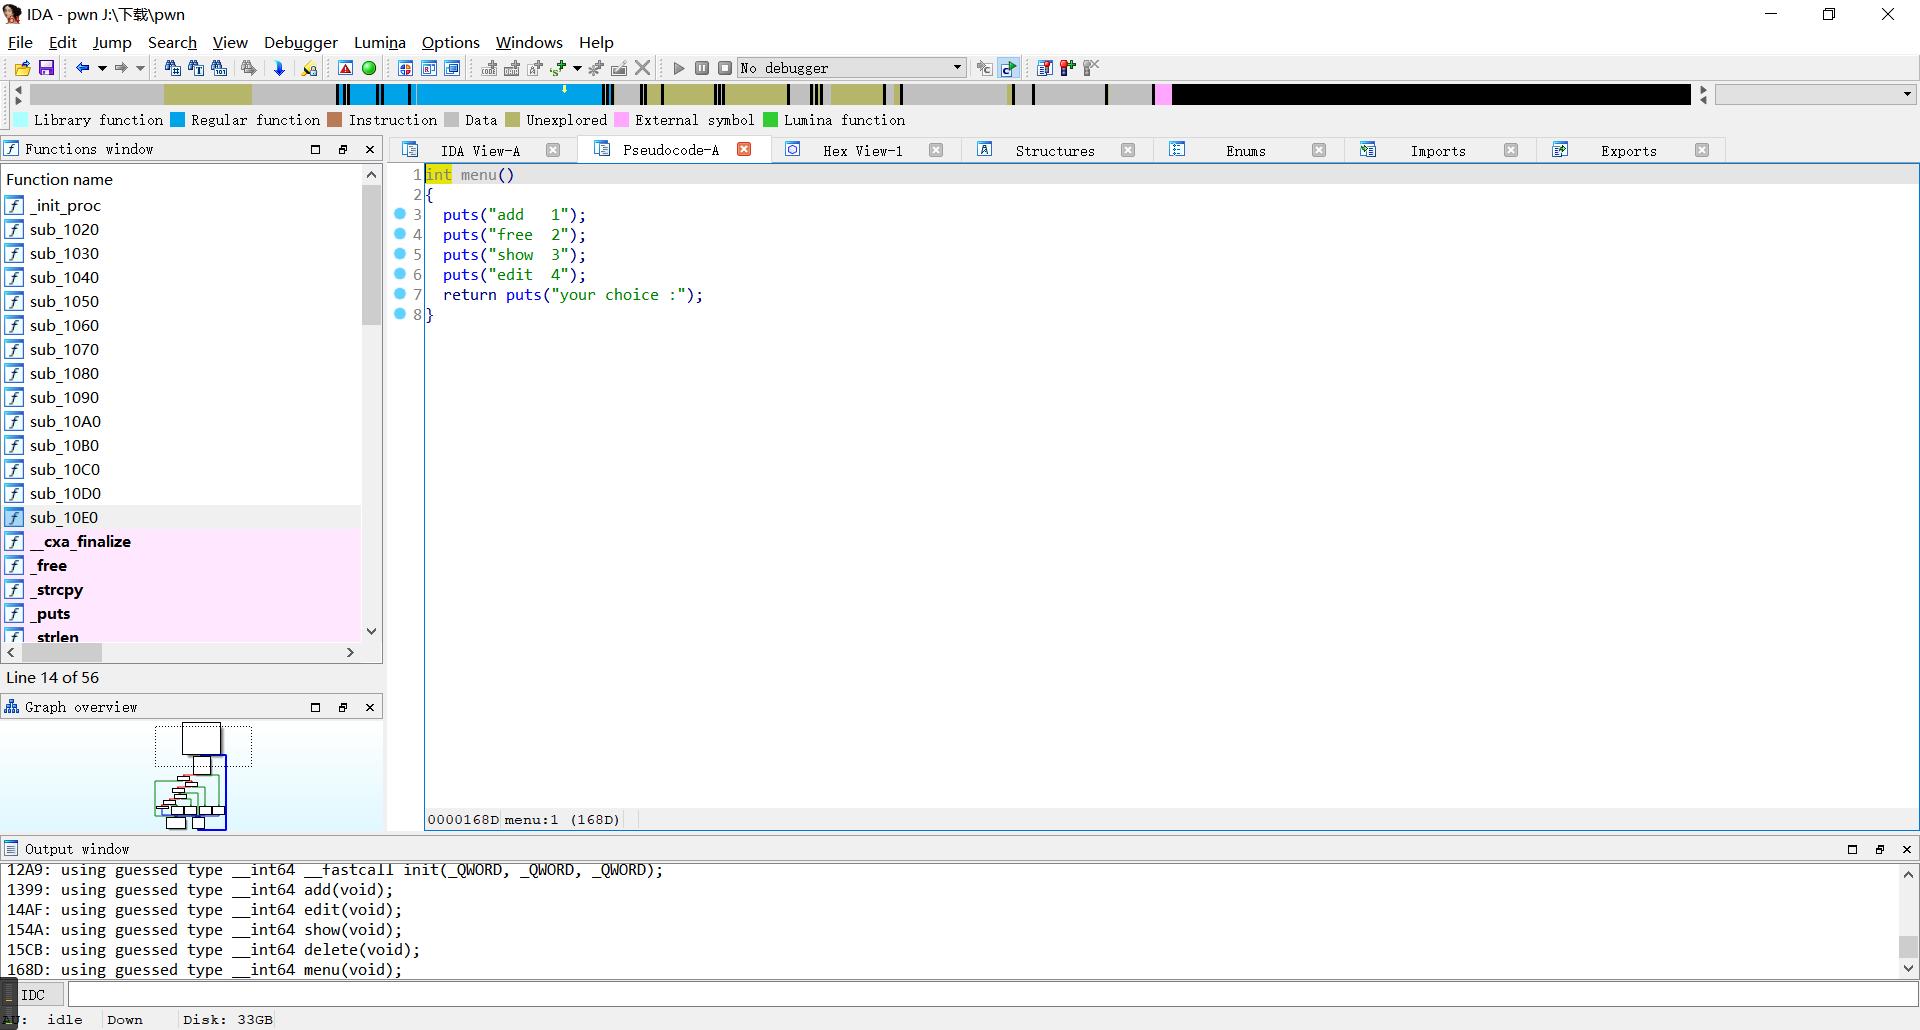Screen dimensions: 1920x1030
Task: Toggle breakpoint dot on line 5
Action: point(400,254)
